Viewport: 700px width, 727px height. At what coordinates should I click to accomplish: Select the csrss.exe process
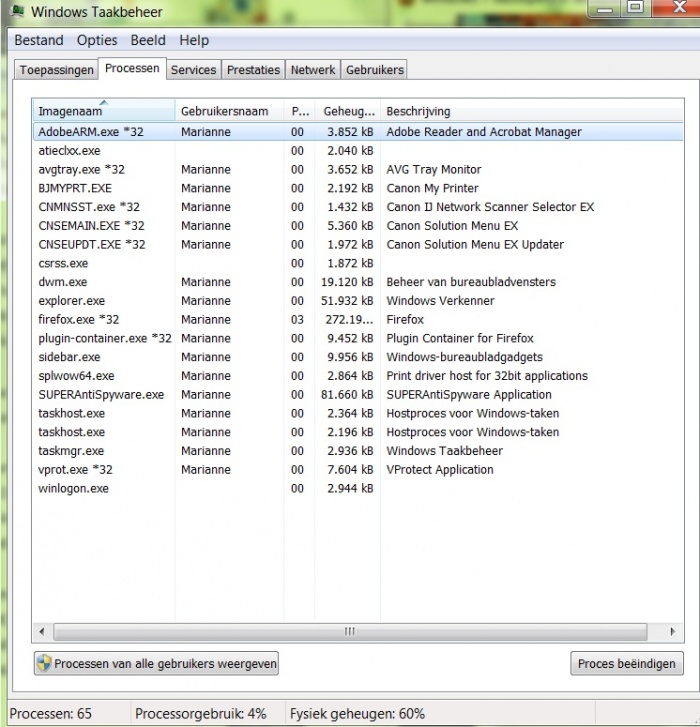click(358, 263)
